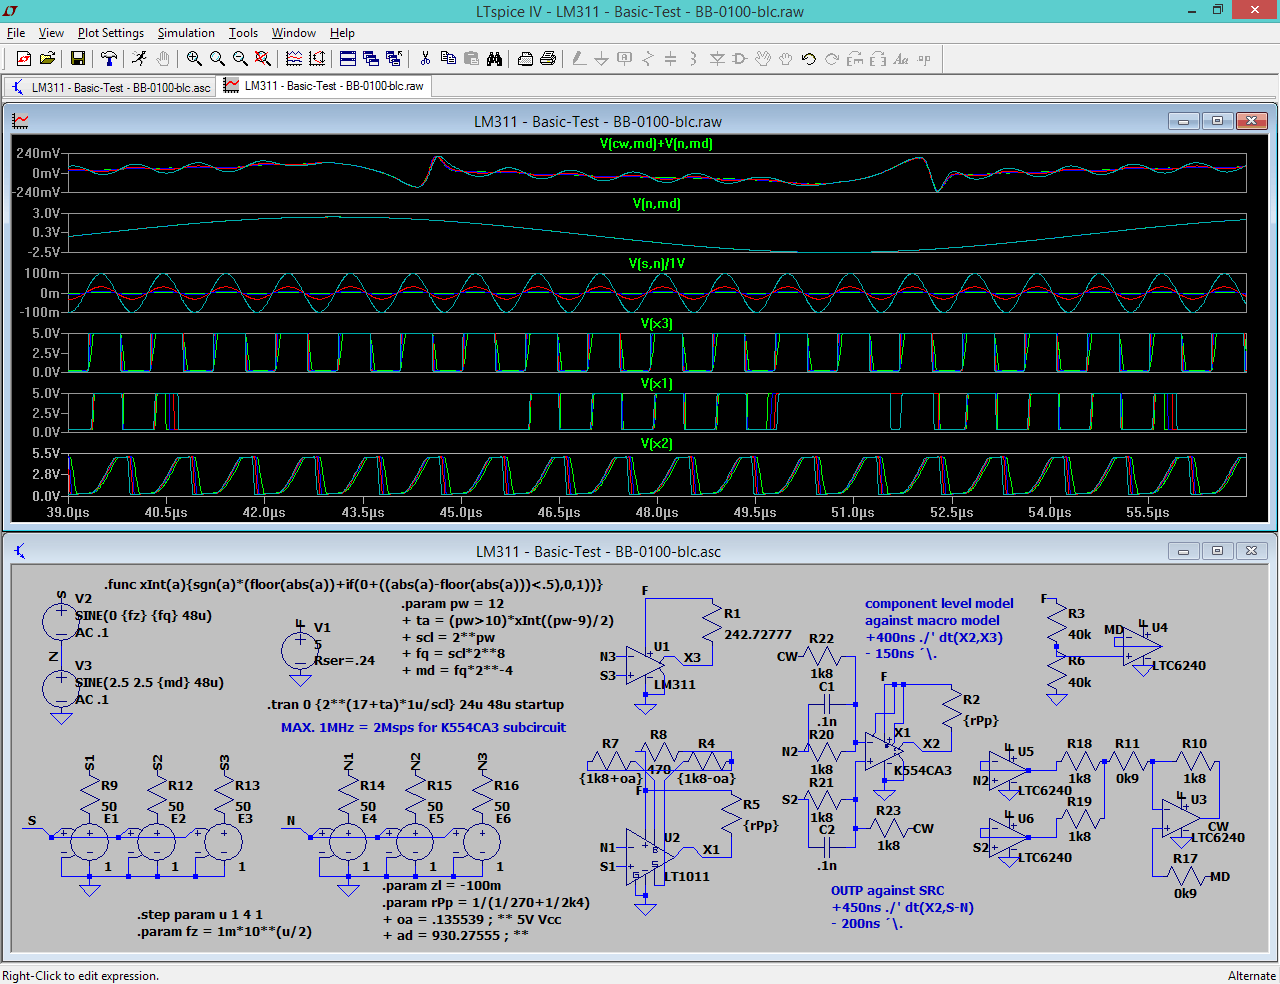Select the Inductor placement tool
The image size is (1280, 984).
(693, 59)
